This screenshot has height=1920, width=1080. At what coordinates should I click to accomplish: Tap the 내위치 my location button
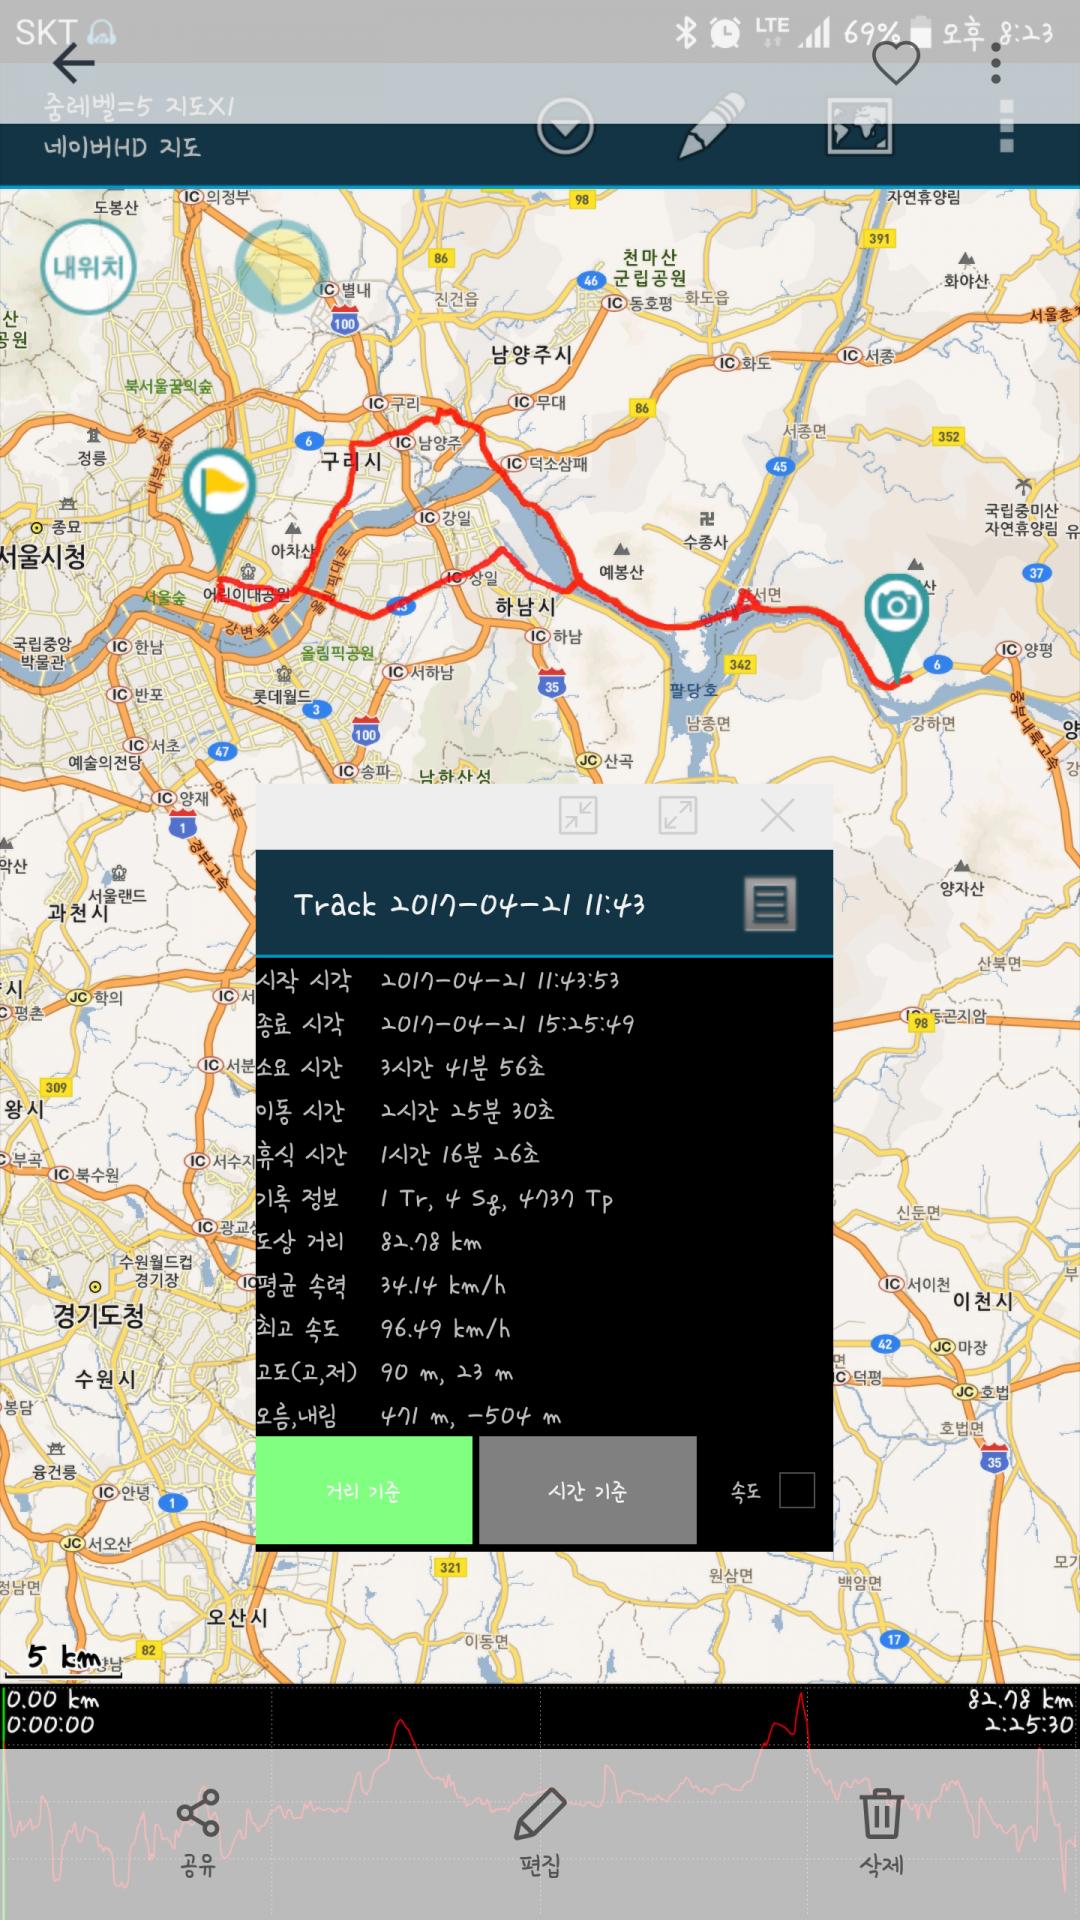tap(88, 267)
